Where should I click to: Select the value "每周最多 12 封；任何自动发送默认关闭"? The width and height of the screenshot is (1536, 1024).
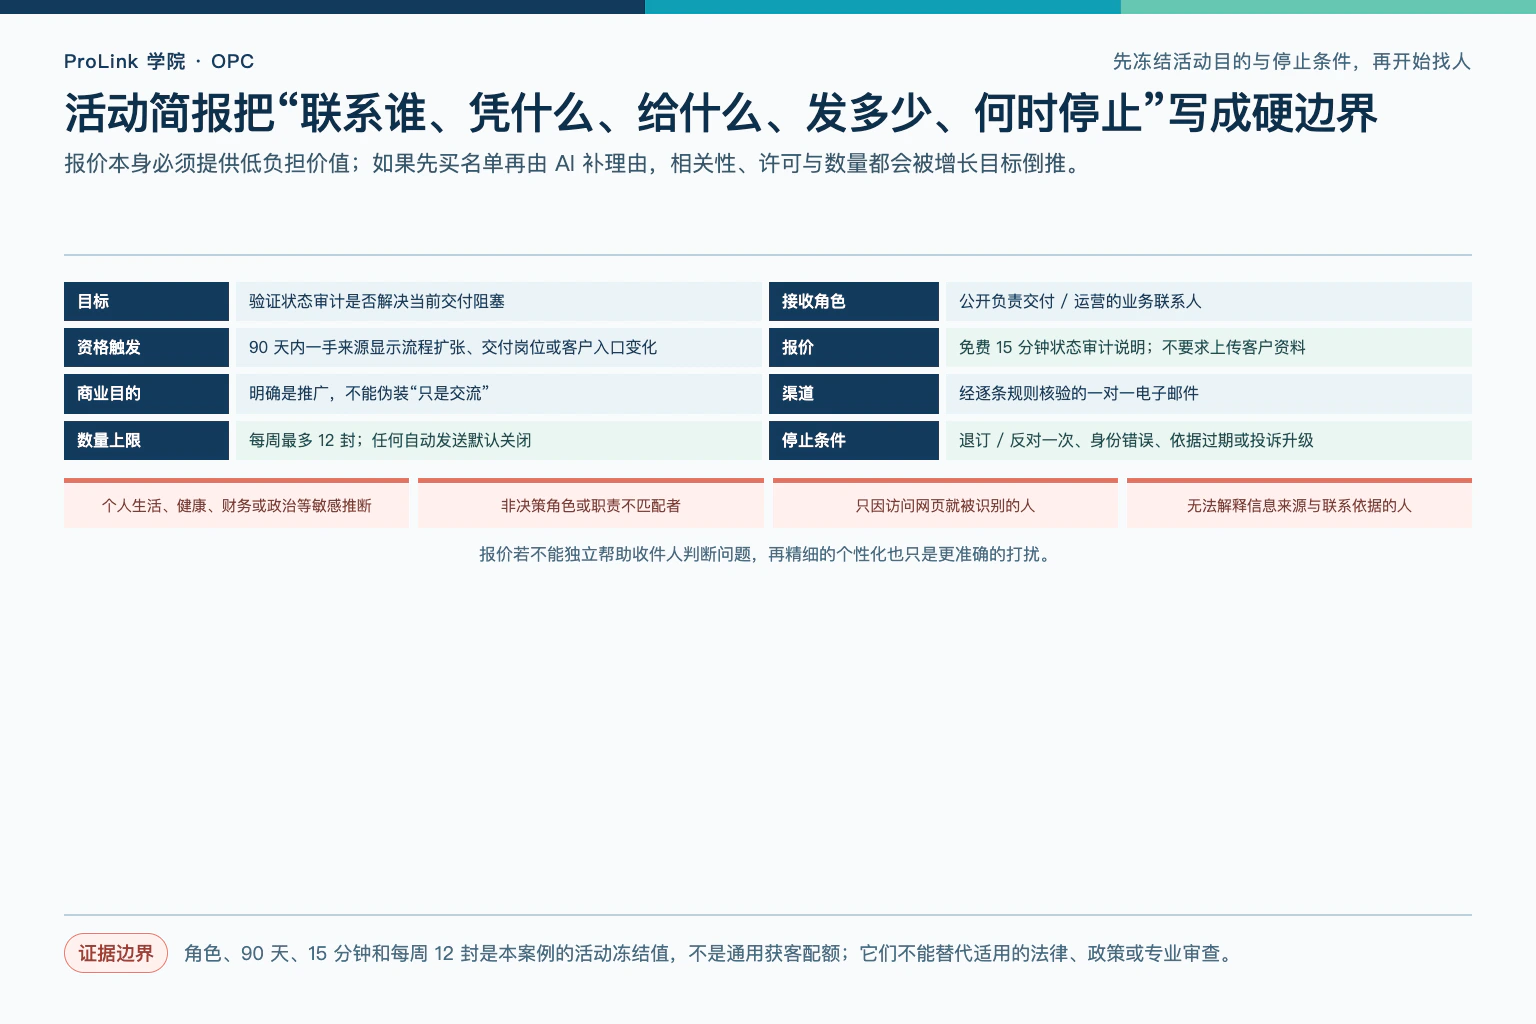click(390, 440)
